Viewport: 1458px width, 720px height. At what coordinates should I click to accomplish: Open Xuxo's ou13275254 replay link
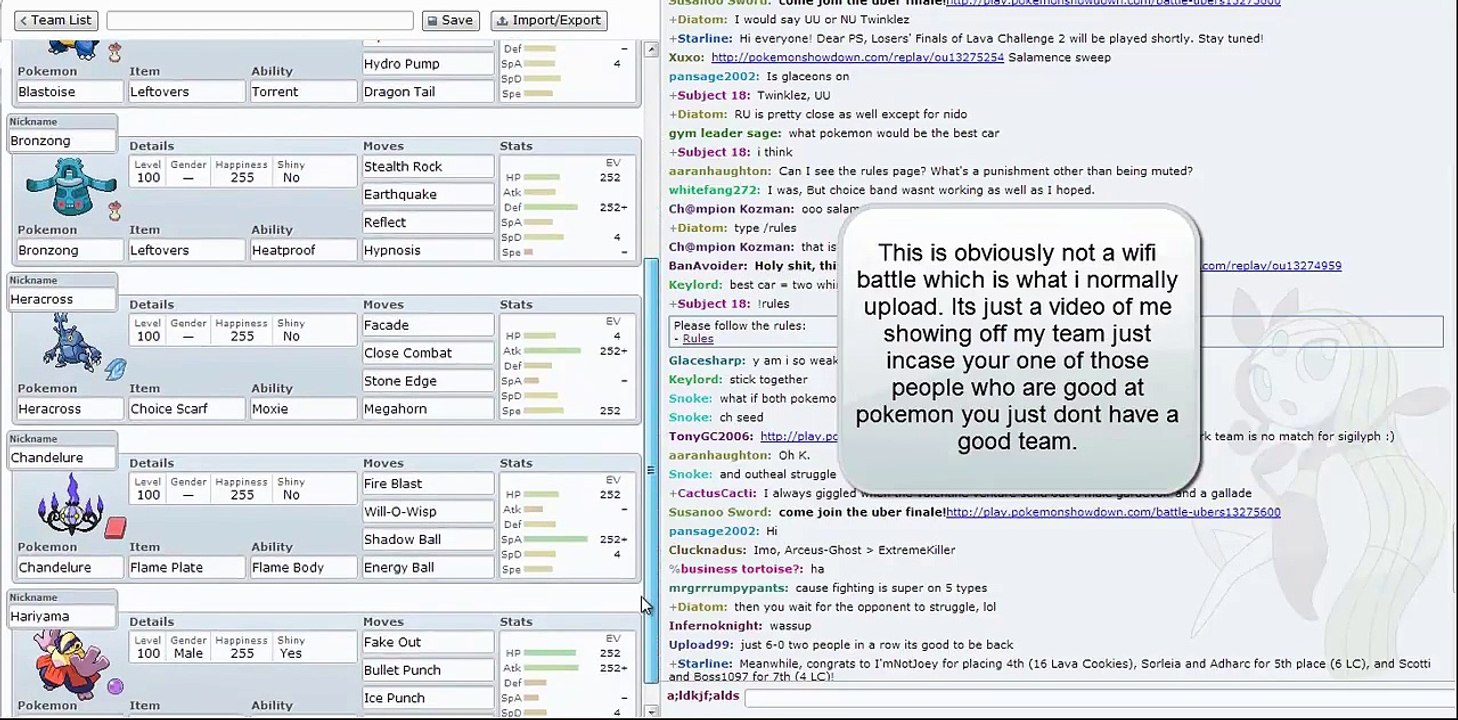pos(857,58)
